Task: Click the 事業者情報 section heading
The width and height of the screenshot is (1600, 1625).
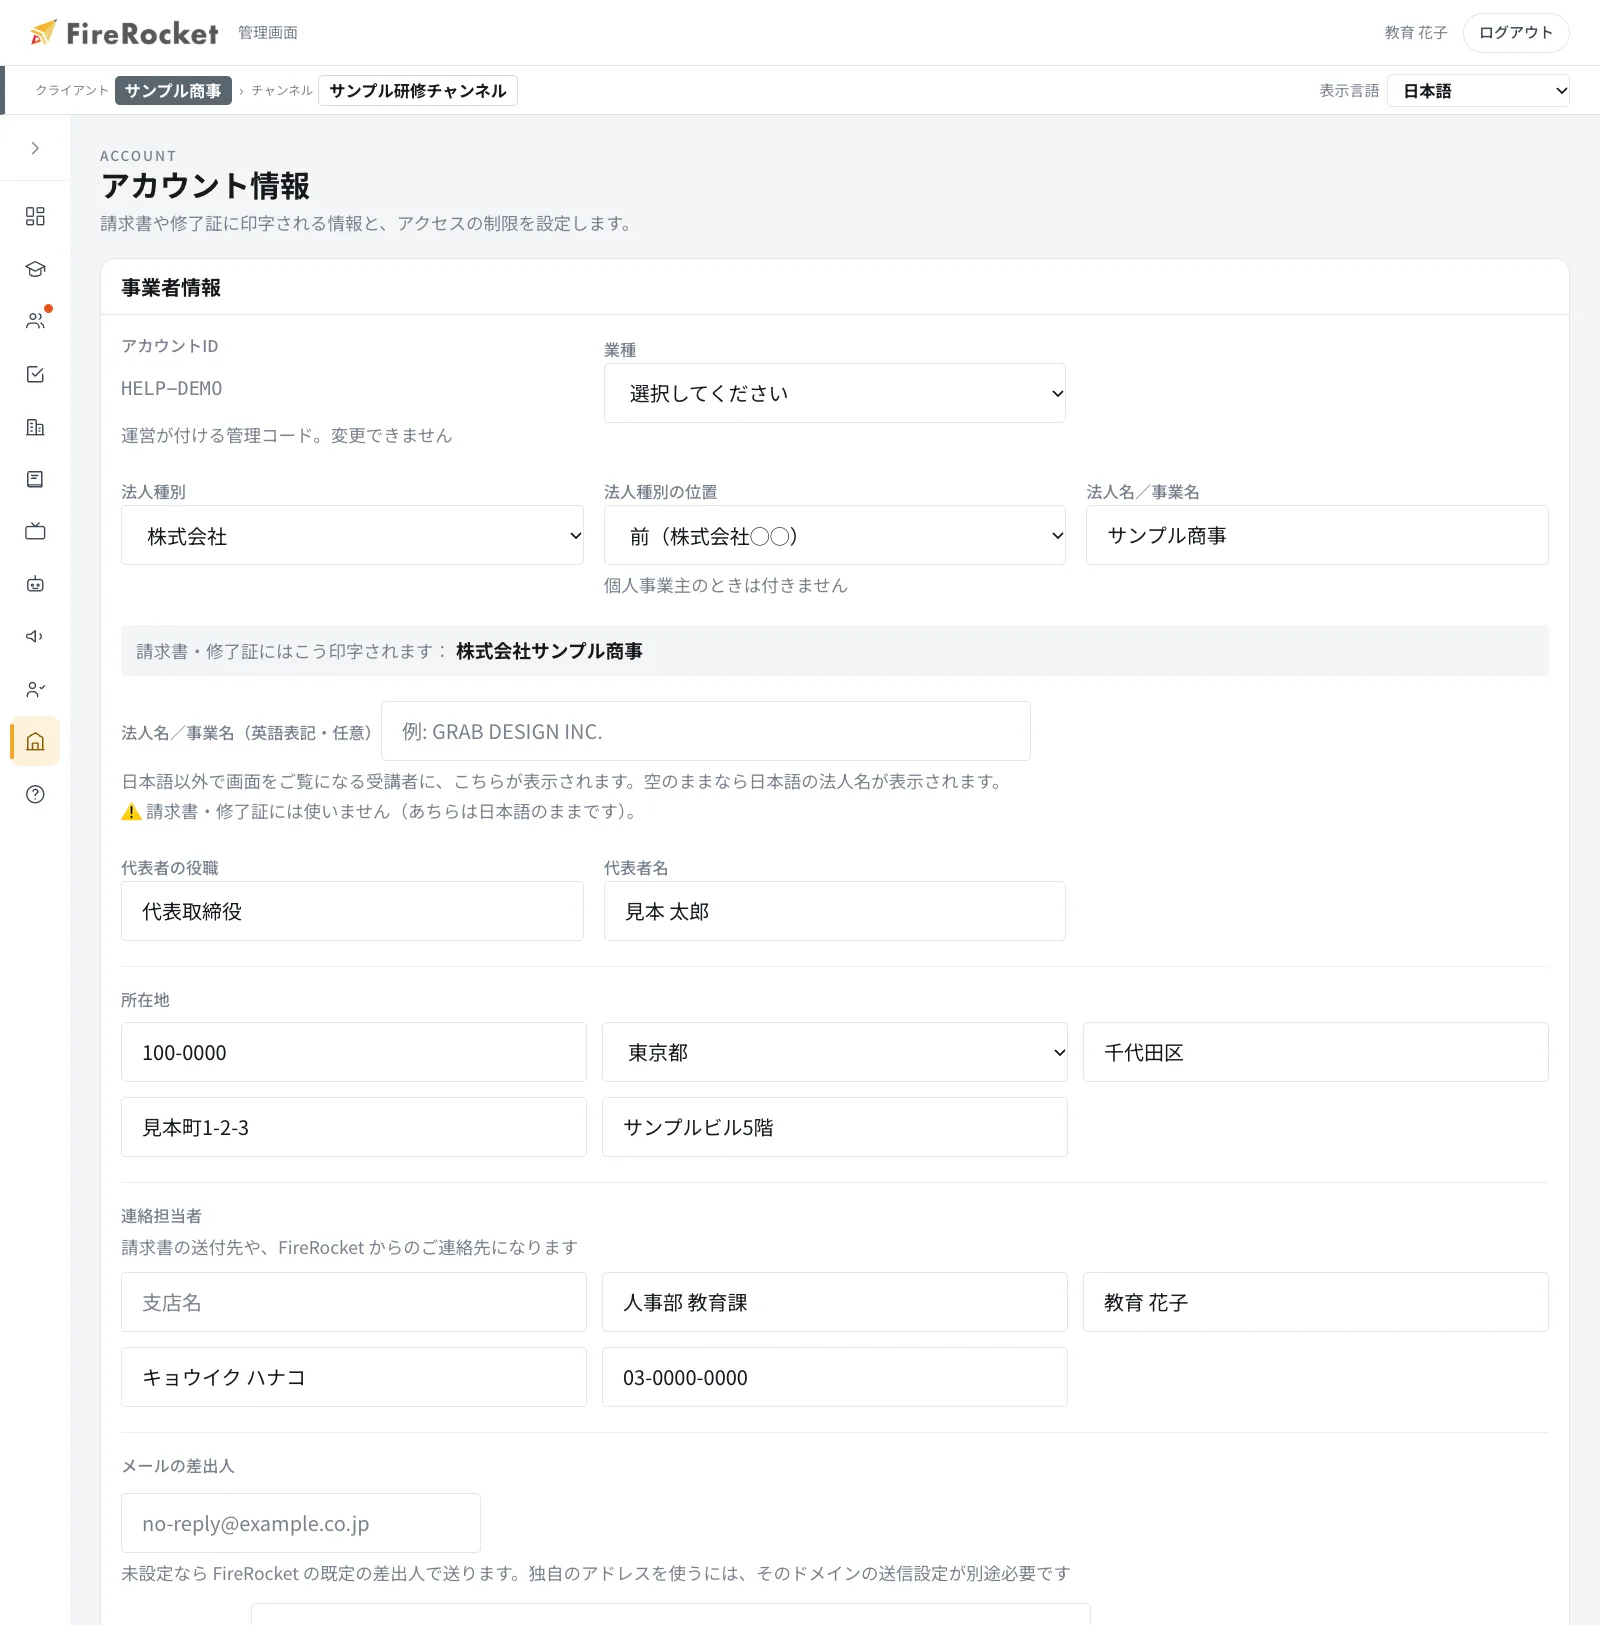Action: coord(171,288)
